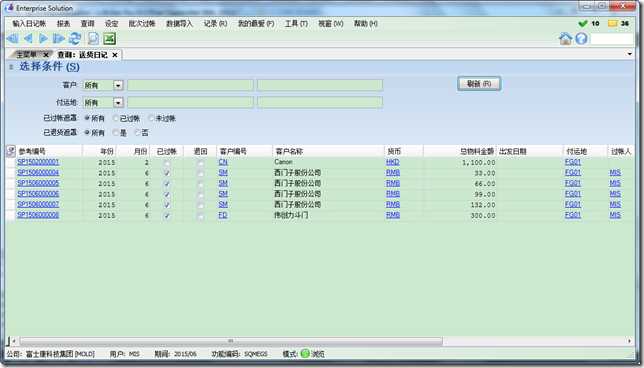The width and height of the screenshot is (644, 368).
Task: Go to home via house icon
Action: click(x=566, y=39)
